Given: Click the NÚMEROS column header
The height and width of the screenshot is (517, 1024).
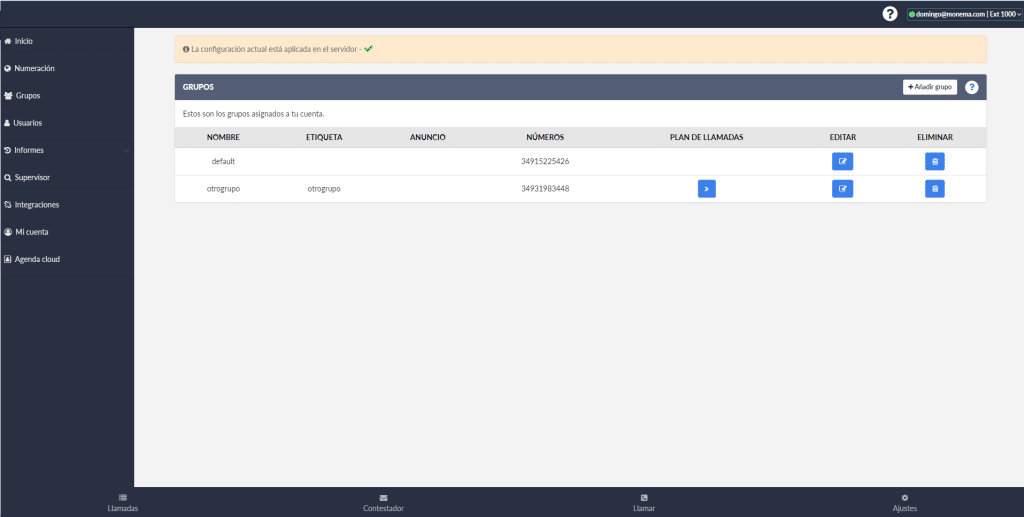Looking at the screenshot, I should (545, 137).
